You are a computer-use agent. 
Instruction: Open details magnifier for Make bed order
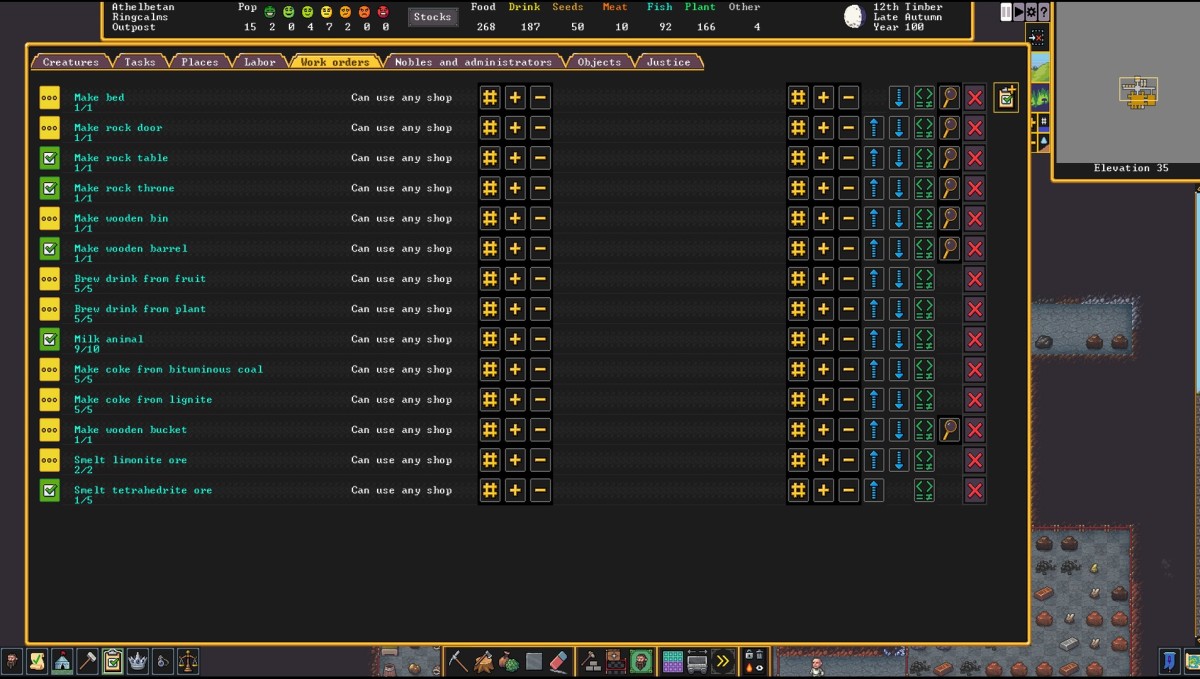949,98
